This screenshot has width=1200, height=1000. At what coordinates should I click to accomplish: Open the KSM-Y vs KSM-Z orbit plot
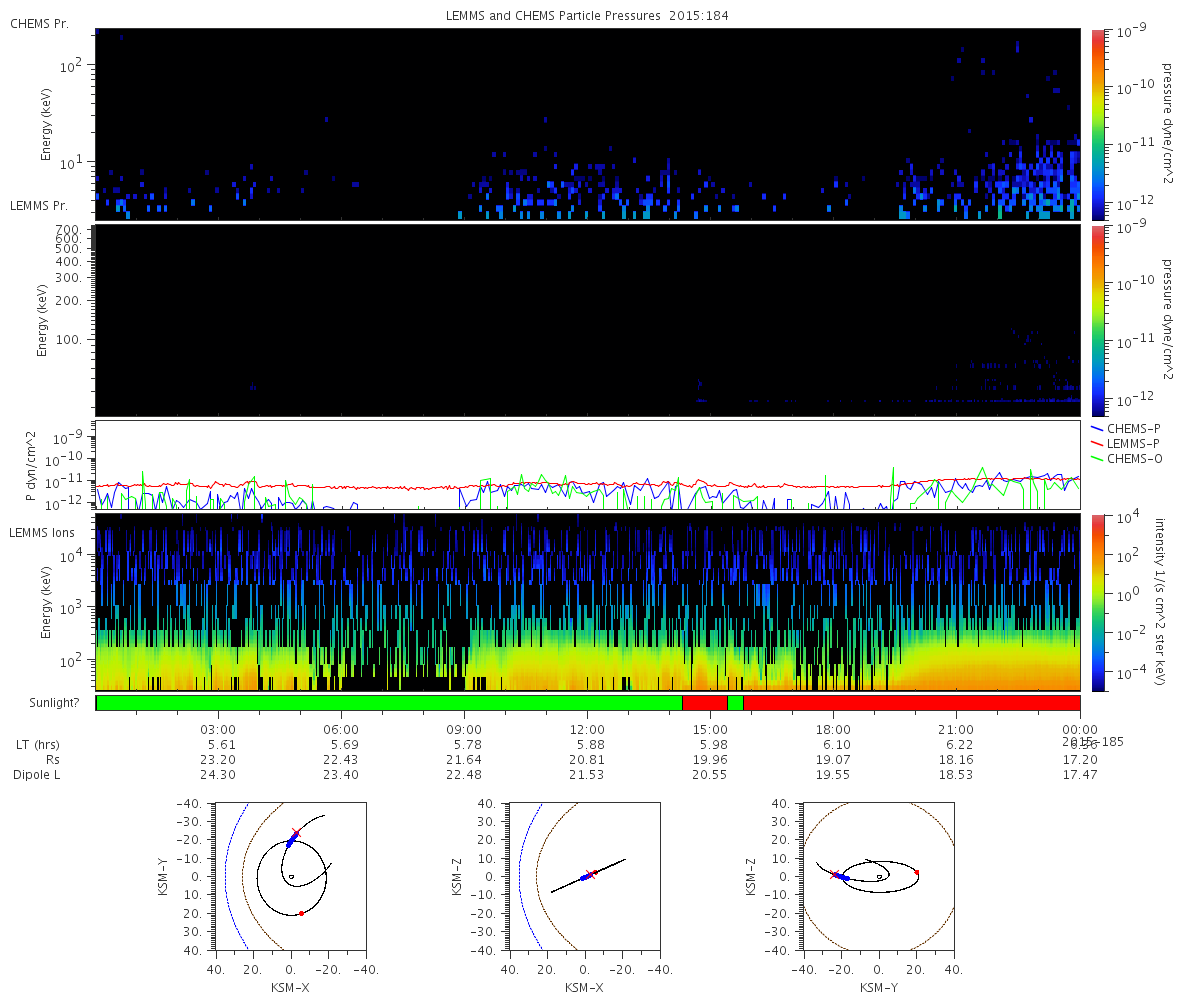point(879,876)
